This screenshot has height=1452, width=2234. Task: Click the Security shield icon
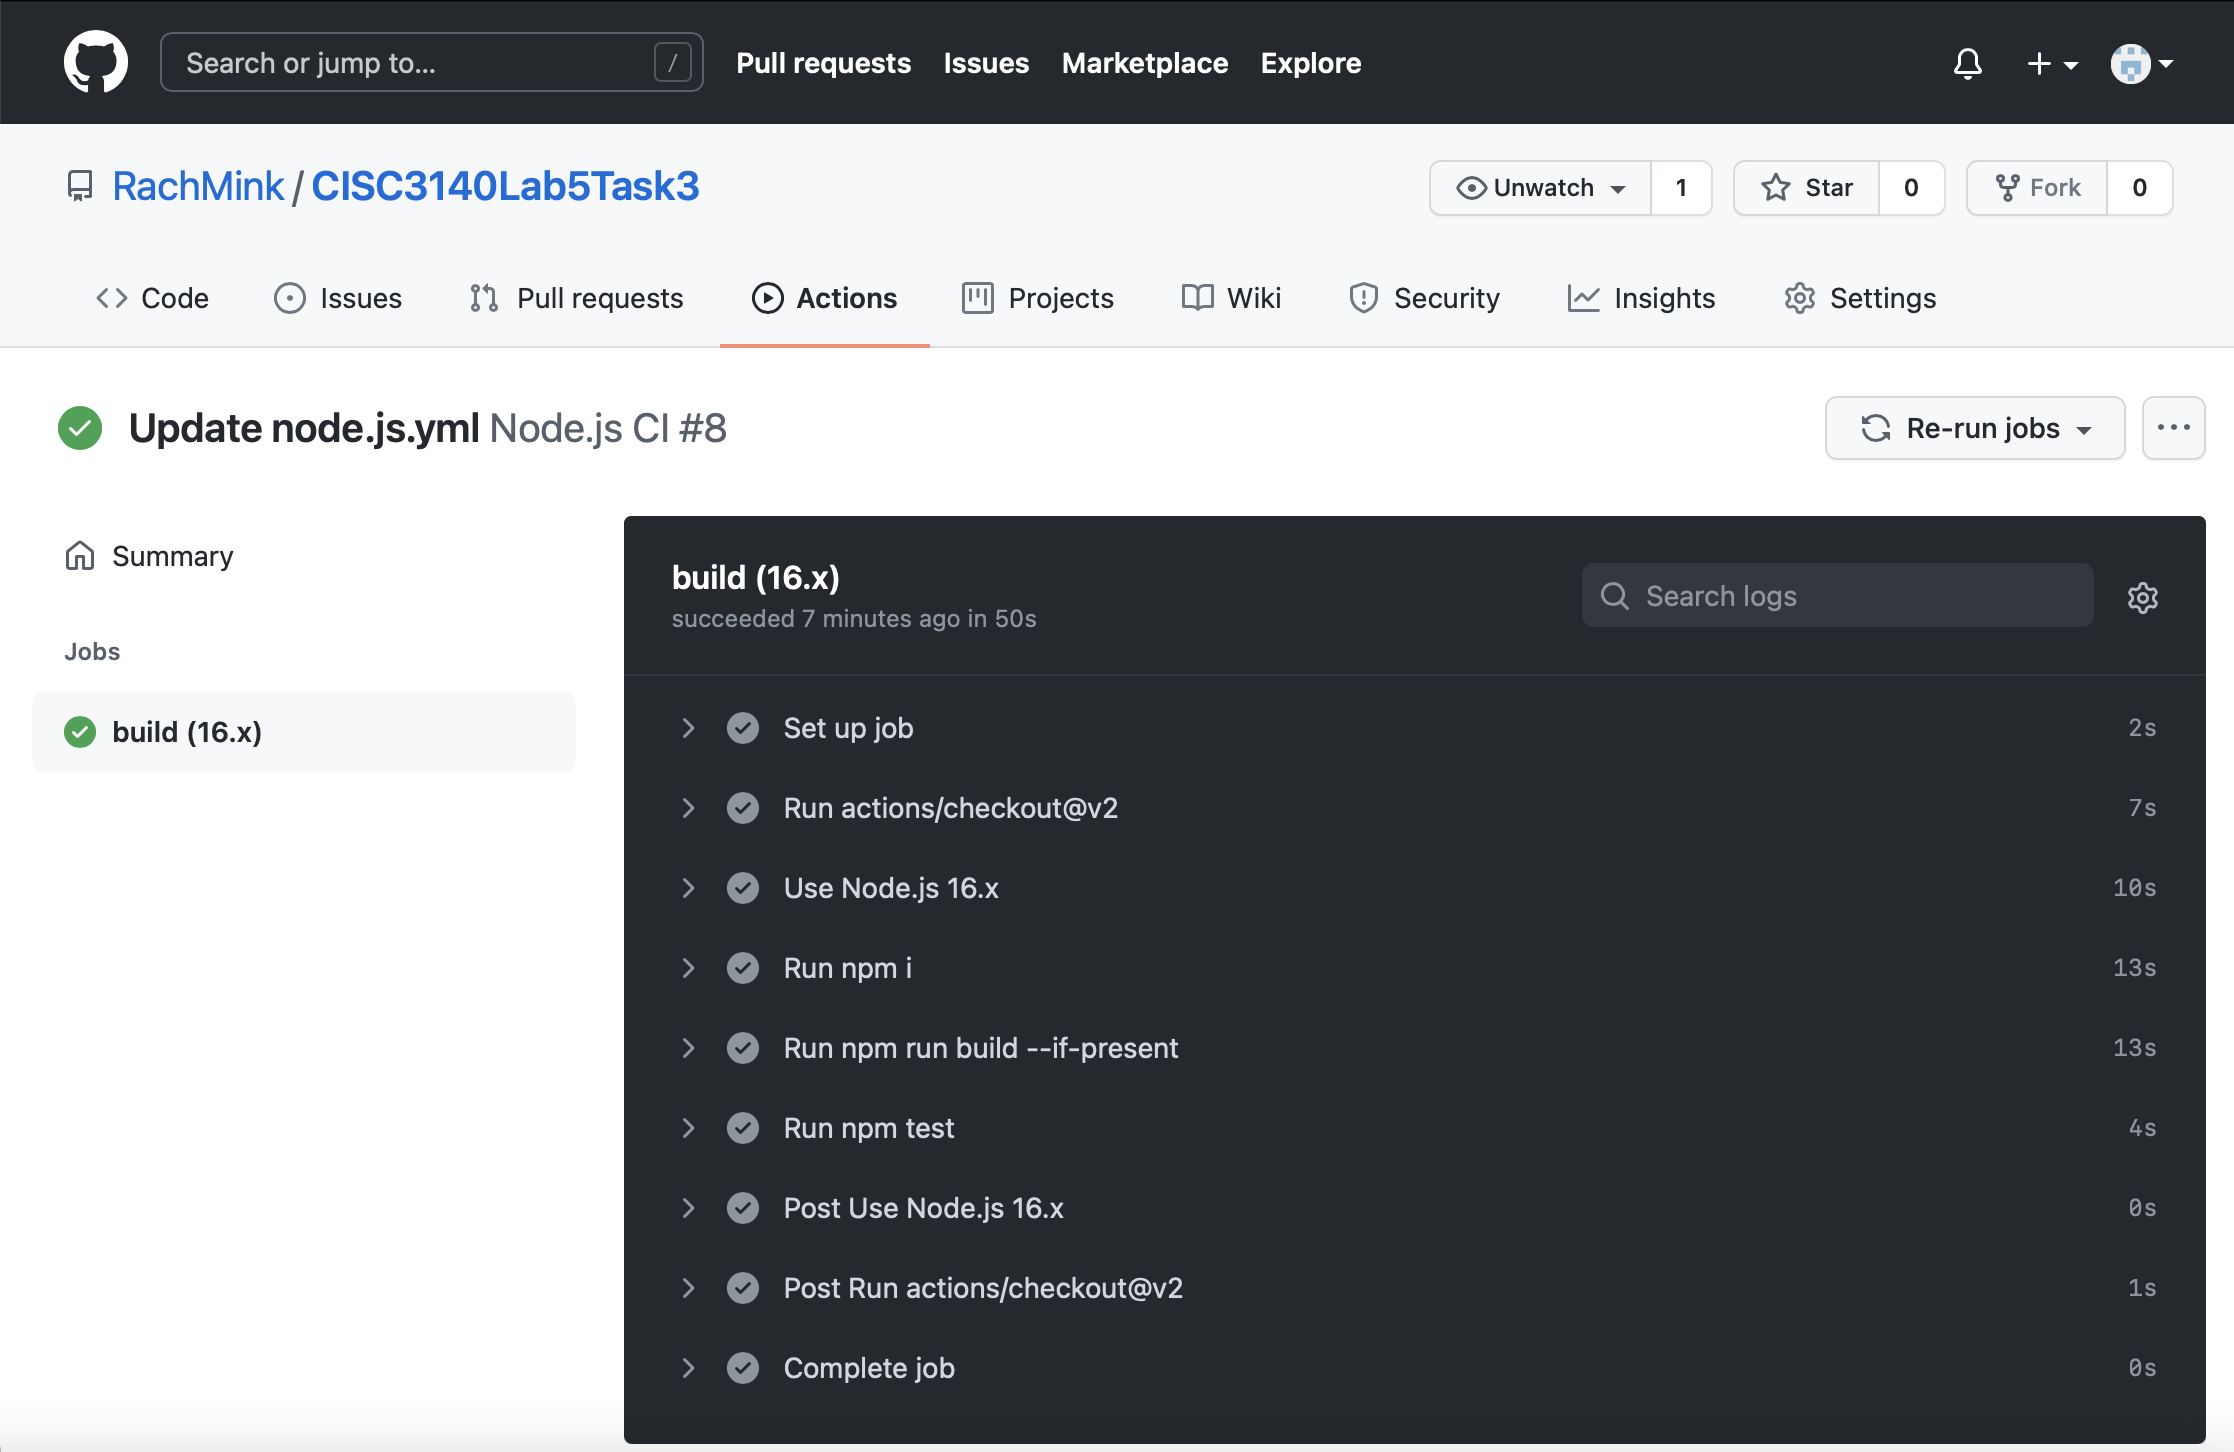[1362, 297]
